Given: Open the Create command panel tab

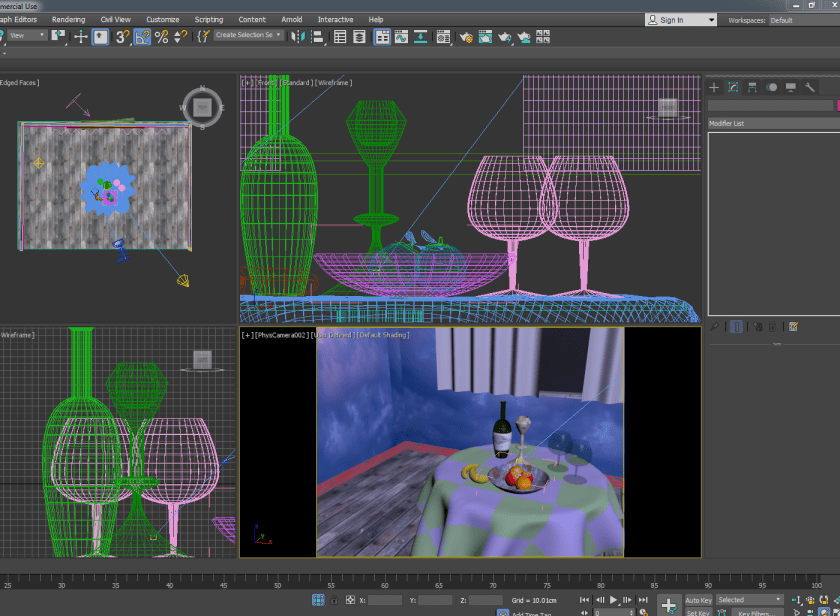Looking at the screenshot, I should pos(714,88).
